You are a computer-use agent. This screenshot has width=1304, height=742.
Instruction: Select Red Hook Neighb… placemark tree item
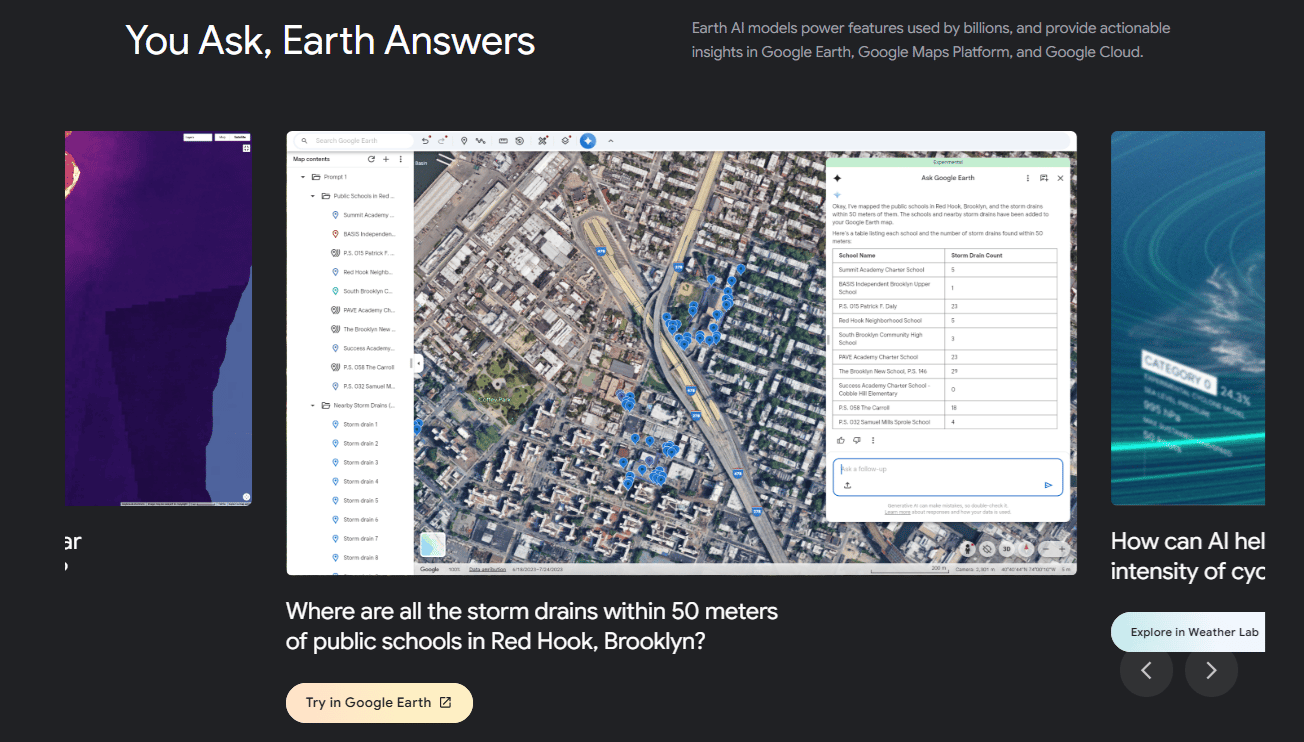(364, 272)
